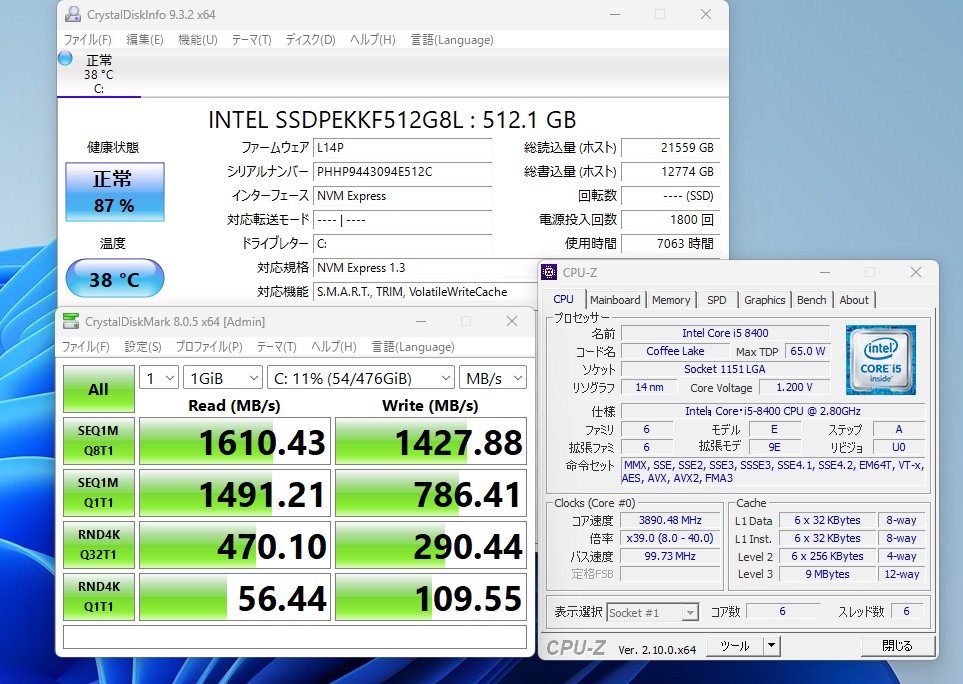Select the CPU tab in CPU-Z
The width and height of the screenshot is (963, 684).
point(563,299)
